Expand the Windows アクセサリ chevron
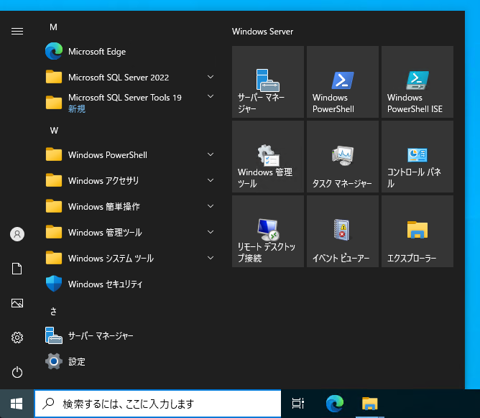This screenshot has height=418, width=480. [x=210, y=180]
